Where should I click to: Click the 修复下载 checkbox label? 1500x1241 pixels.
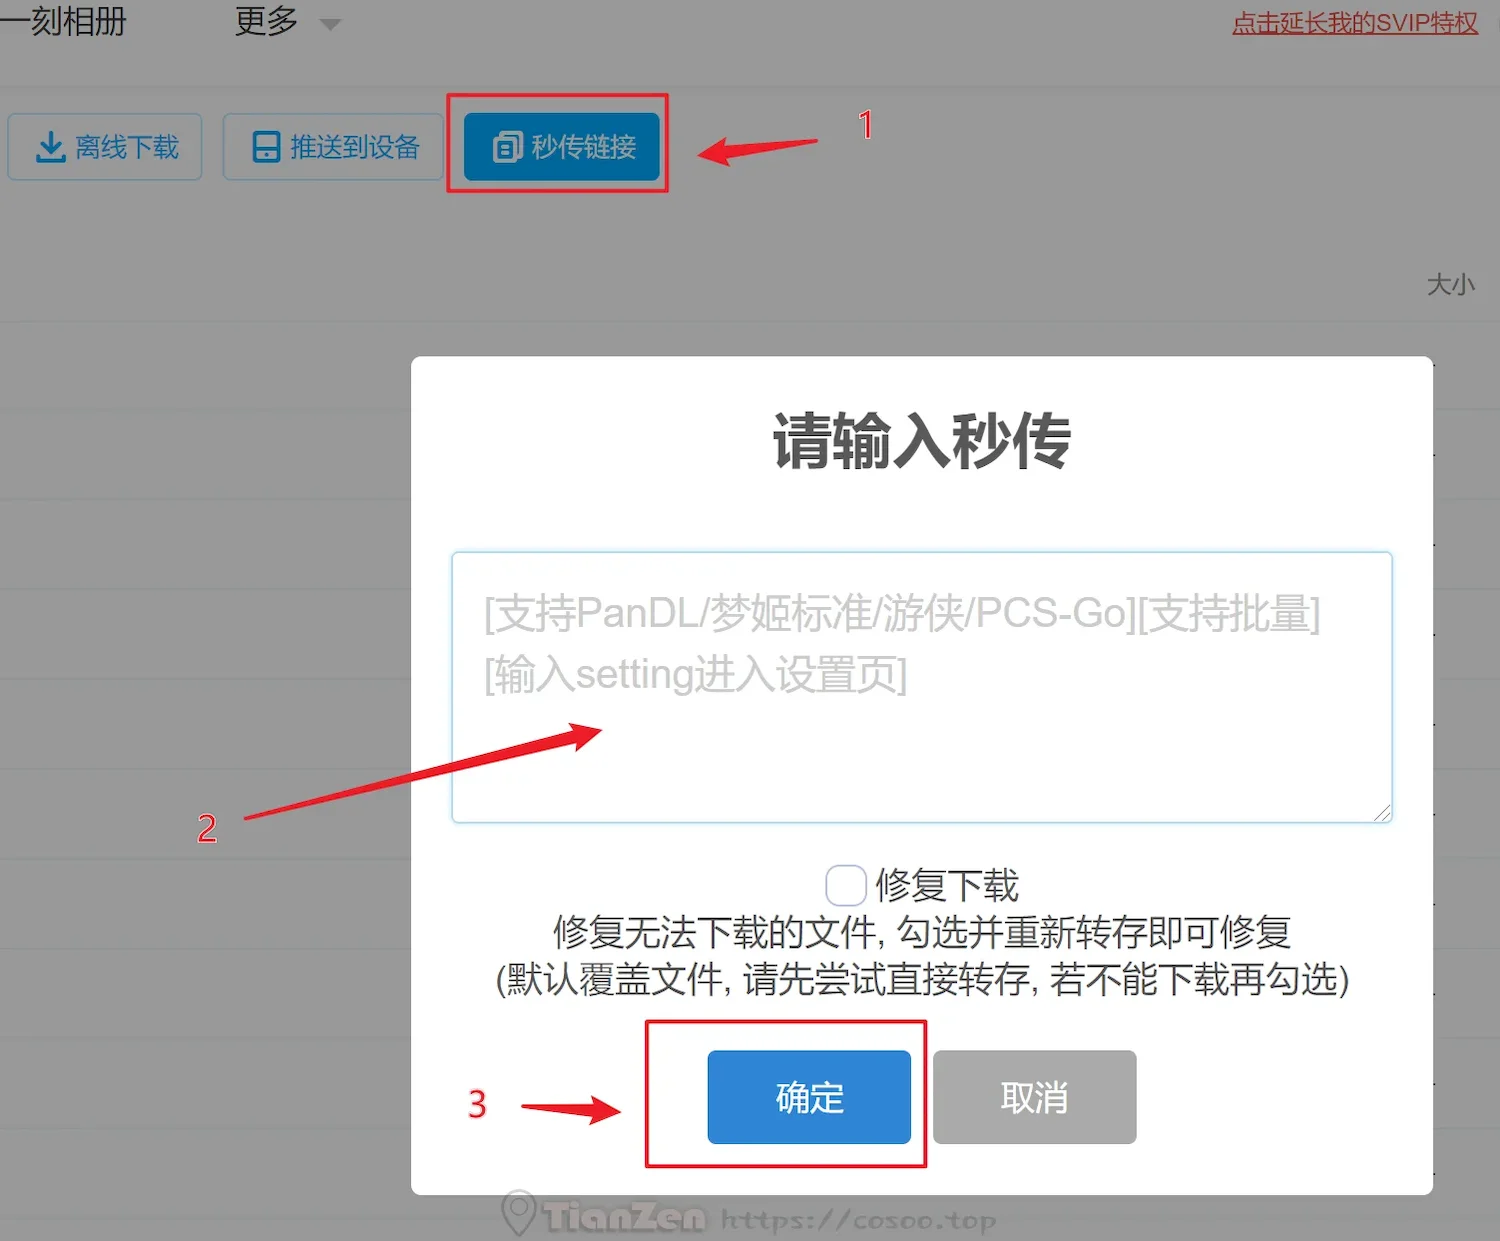click(946, 886)
